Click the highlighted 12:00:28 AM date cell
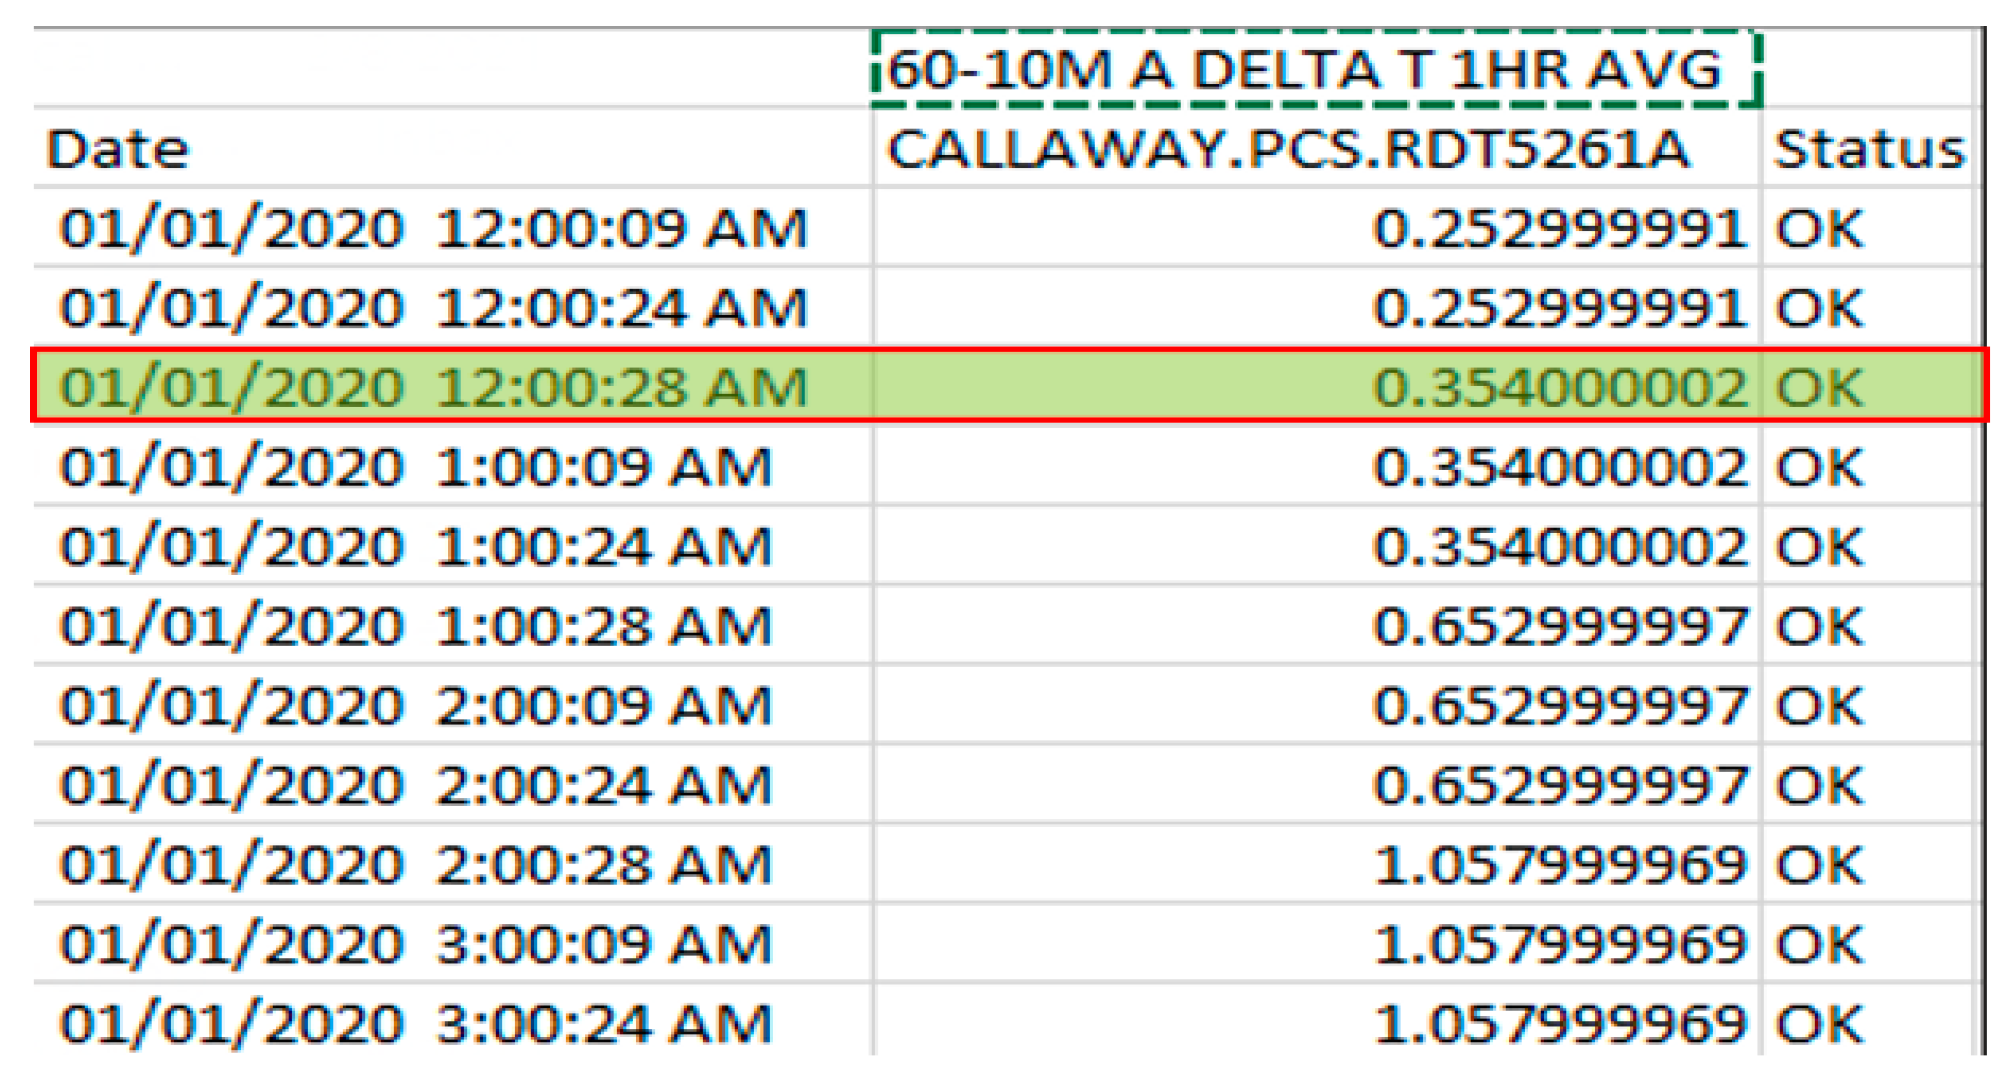Screen dimensions: 2011x1088 (x=433, y=387)
